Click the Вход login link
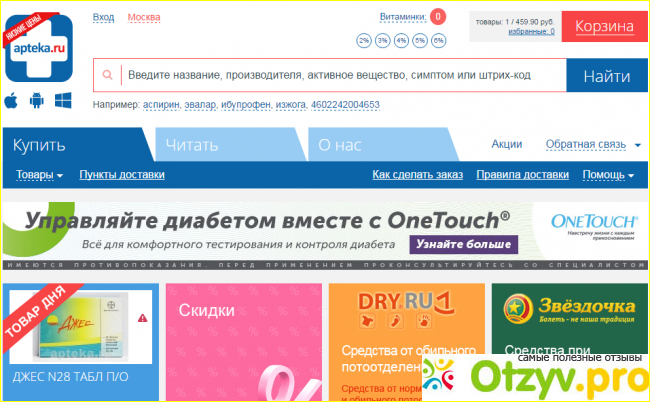This screenshot has width=650, height=402. click(x=103, y=18)
